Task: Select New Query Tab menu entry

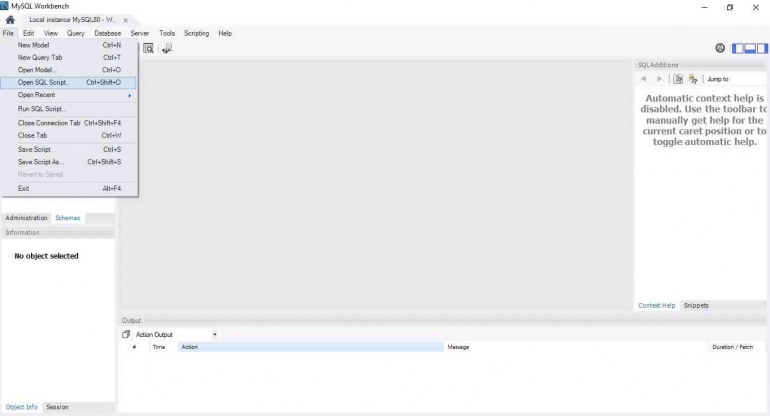Action: (x=69, y=57)
